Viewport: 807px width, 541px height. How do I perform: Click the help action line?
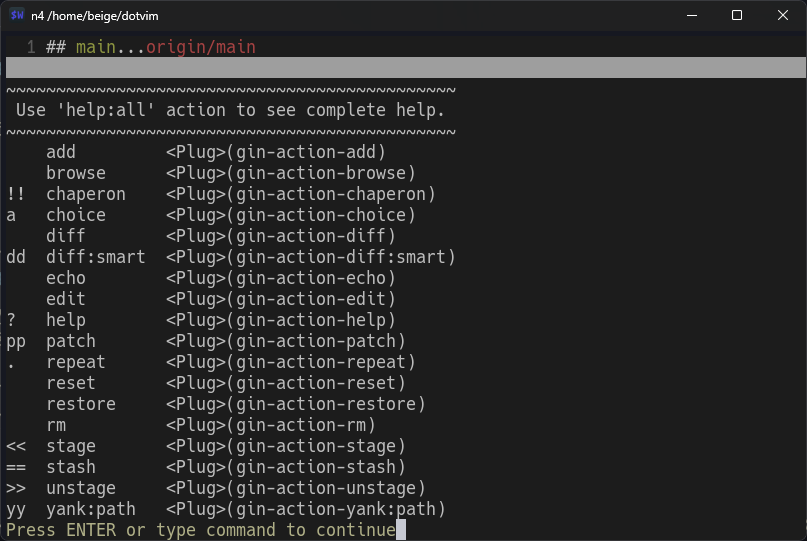pos(66,320)
